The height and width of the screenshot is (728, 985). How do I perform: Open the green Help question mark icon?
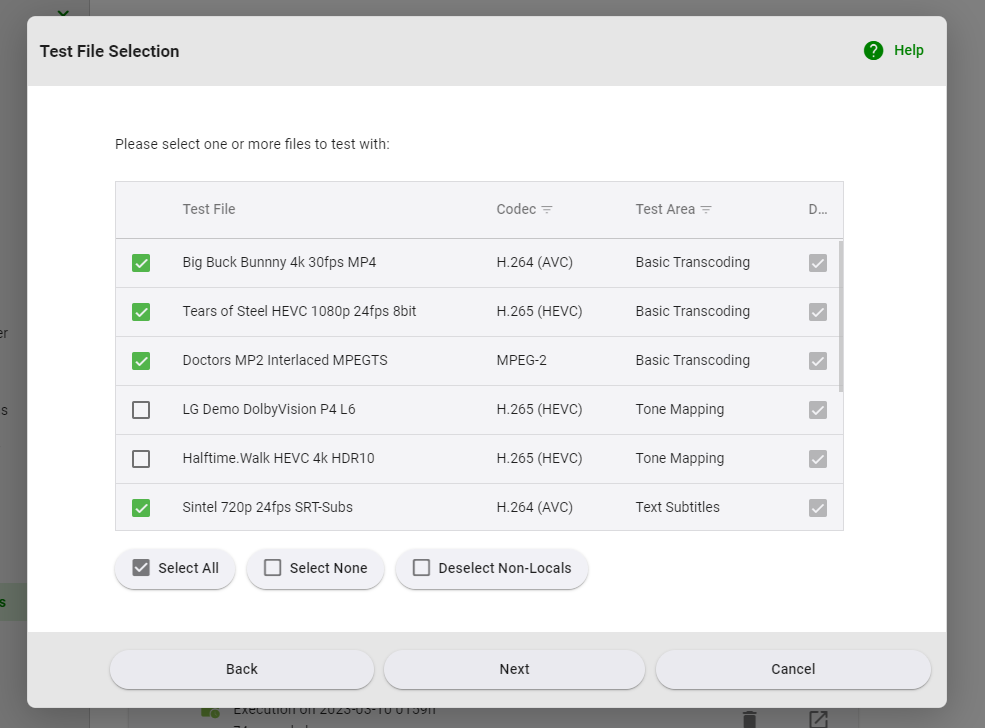click(873, 50)
